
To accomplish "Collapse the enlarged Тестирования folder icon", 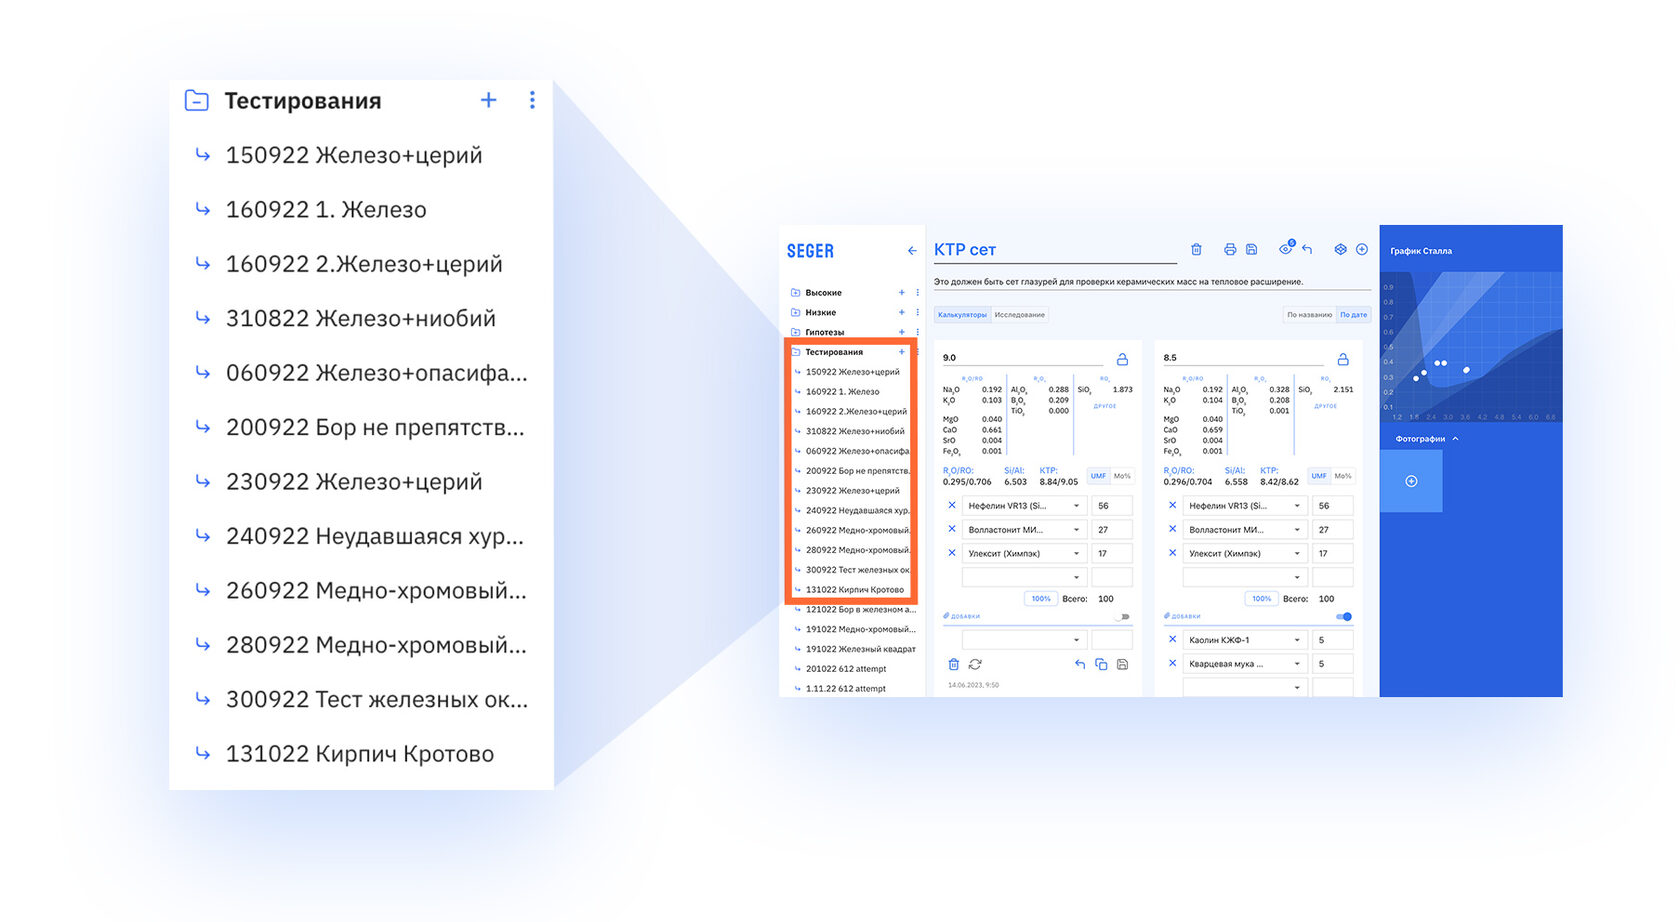I will click(x=197, y=100).
